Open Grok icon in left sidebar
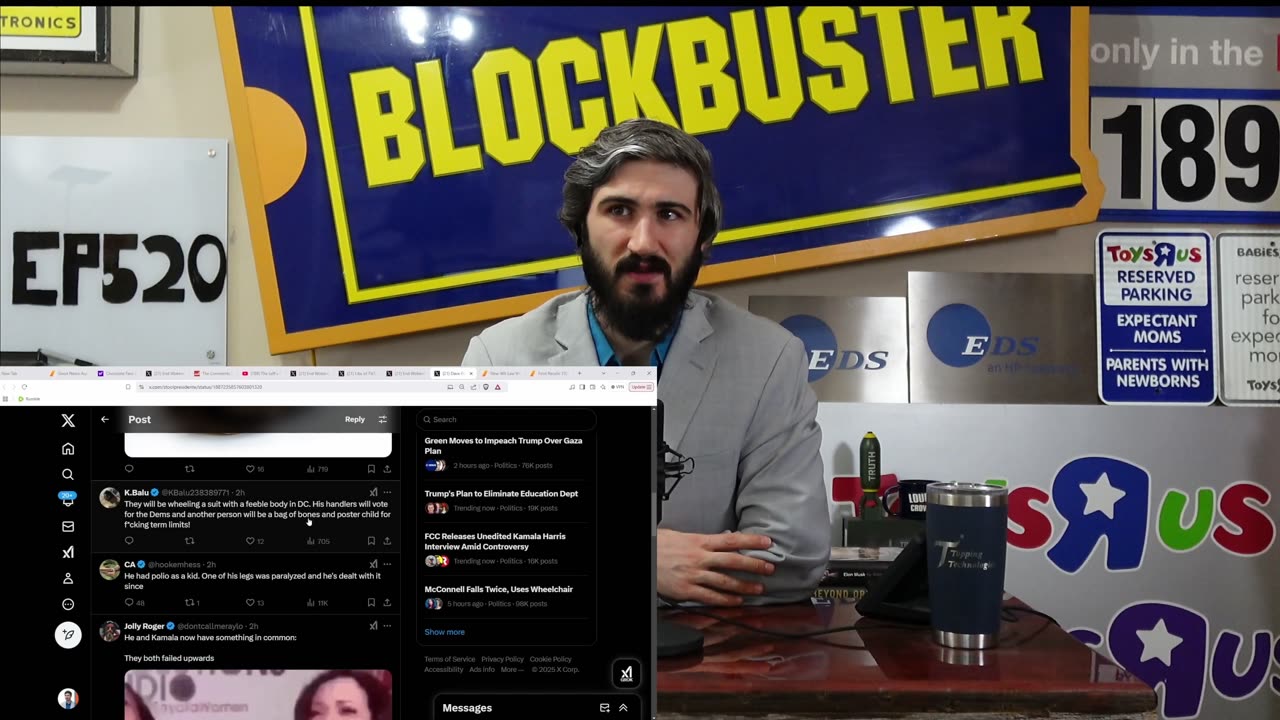Screen dimensions: 1280x720 [x=68, y=552]
